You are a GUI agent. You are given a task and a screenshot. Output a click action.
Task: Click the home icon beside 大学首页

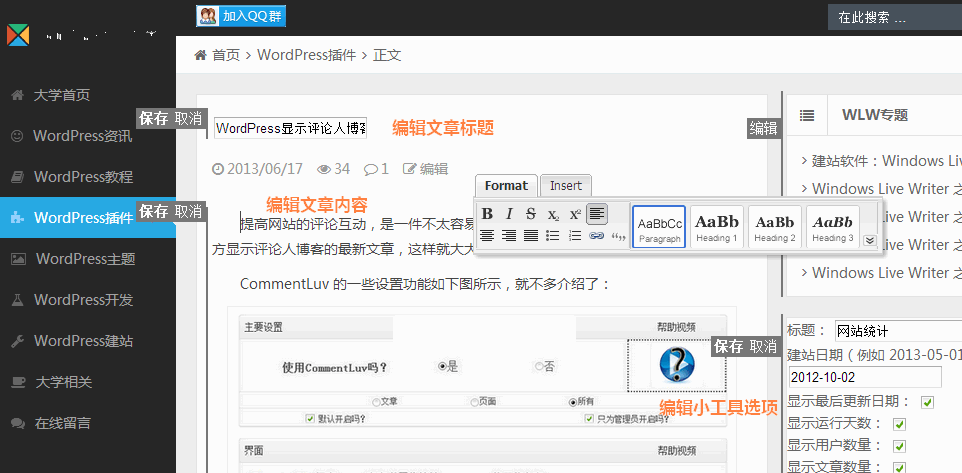point(18,95)
